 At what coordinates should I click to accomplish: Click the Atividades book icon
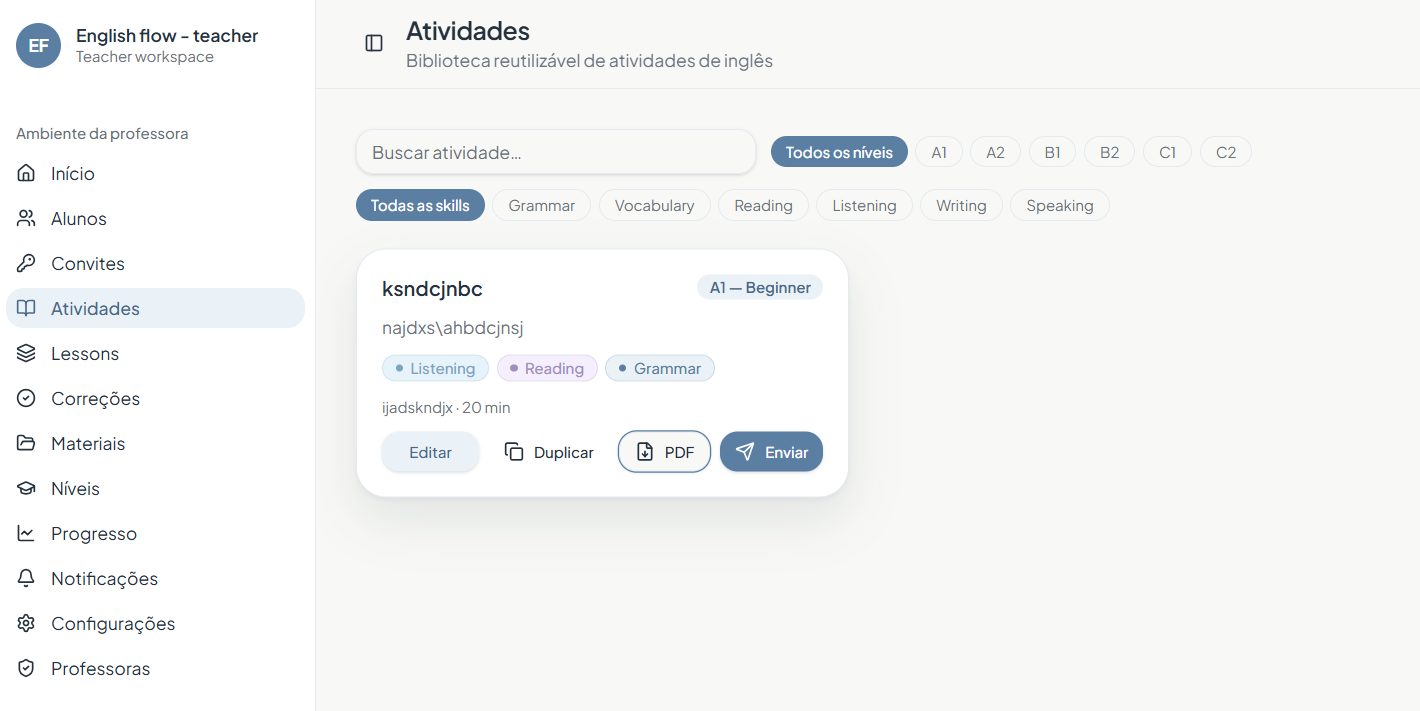tap(26, 308)
